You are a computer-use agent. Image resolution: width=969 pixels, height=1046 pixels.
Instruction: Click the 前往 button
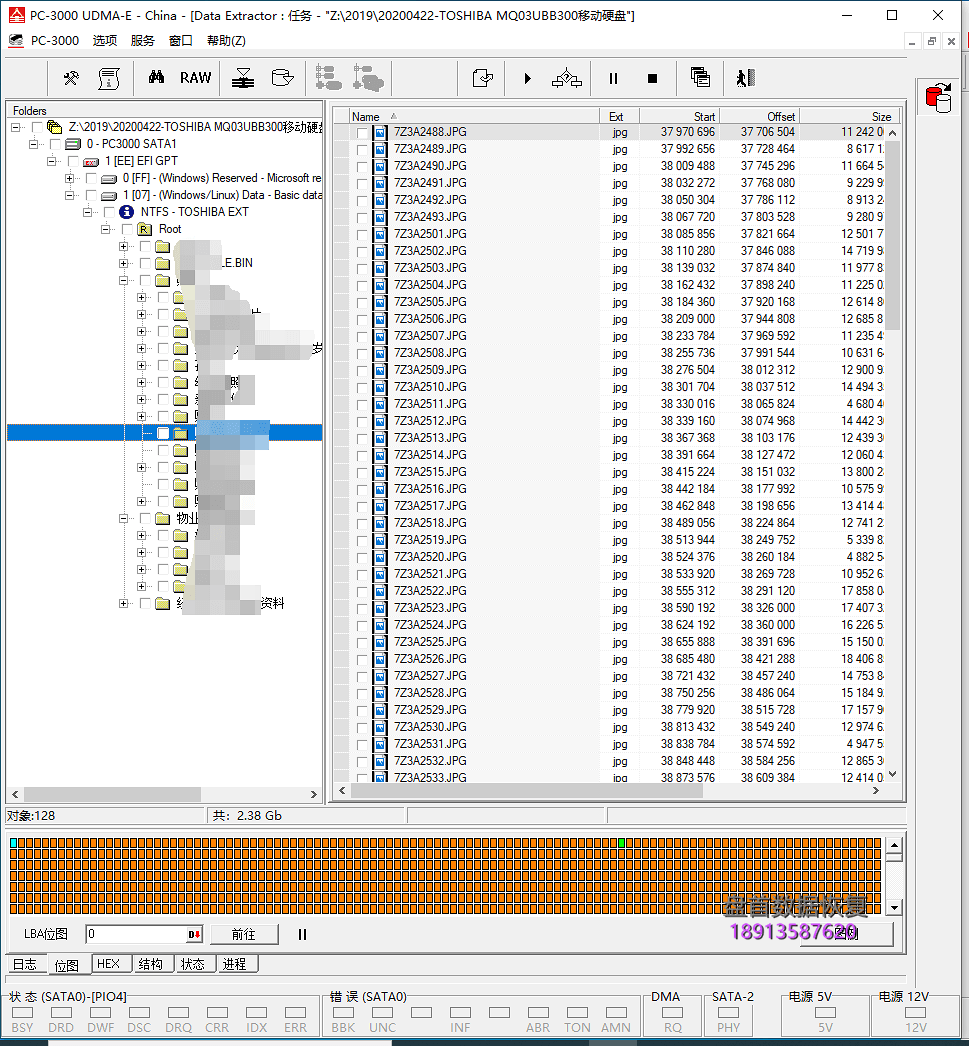(244, 935)
